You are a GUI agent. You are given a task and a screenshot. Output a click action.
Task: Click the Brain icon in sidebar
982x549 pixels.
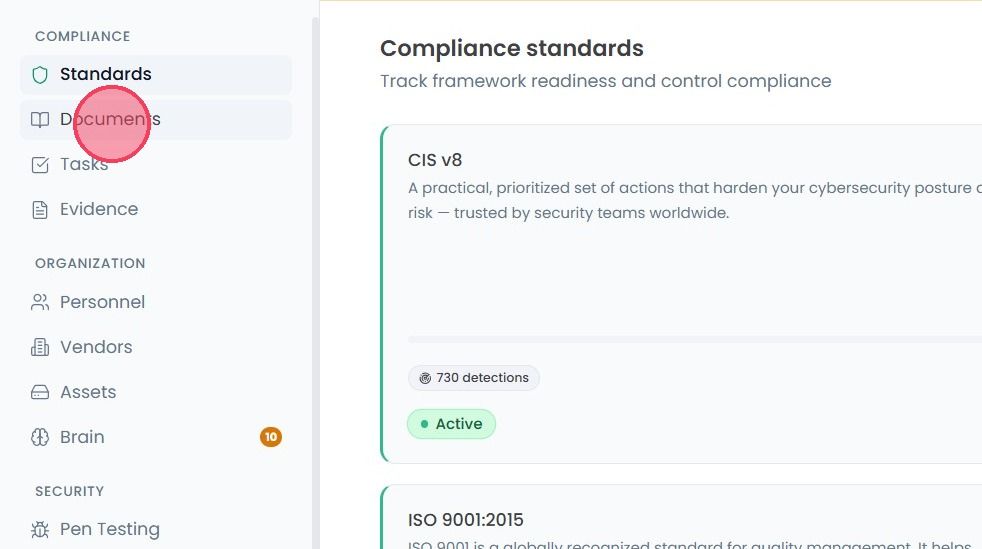coord(40,437)
